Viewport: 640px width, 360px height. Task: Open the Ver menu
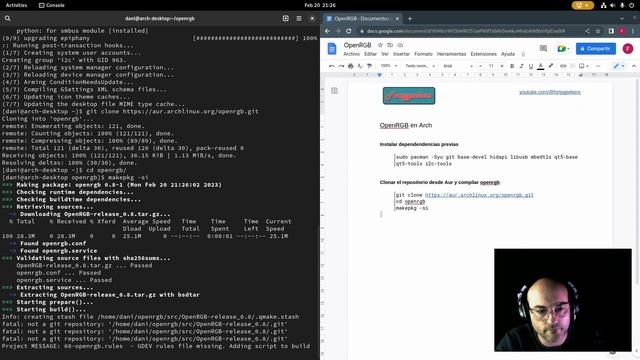385,54
